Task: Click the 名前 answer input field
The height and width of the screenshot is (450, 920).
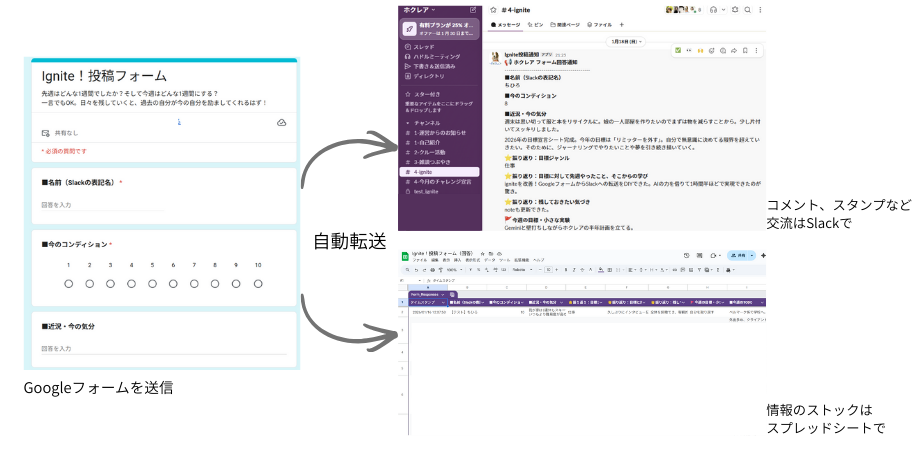Action: [x=103, y=205]
